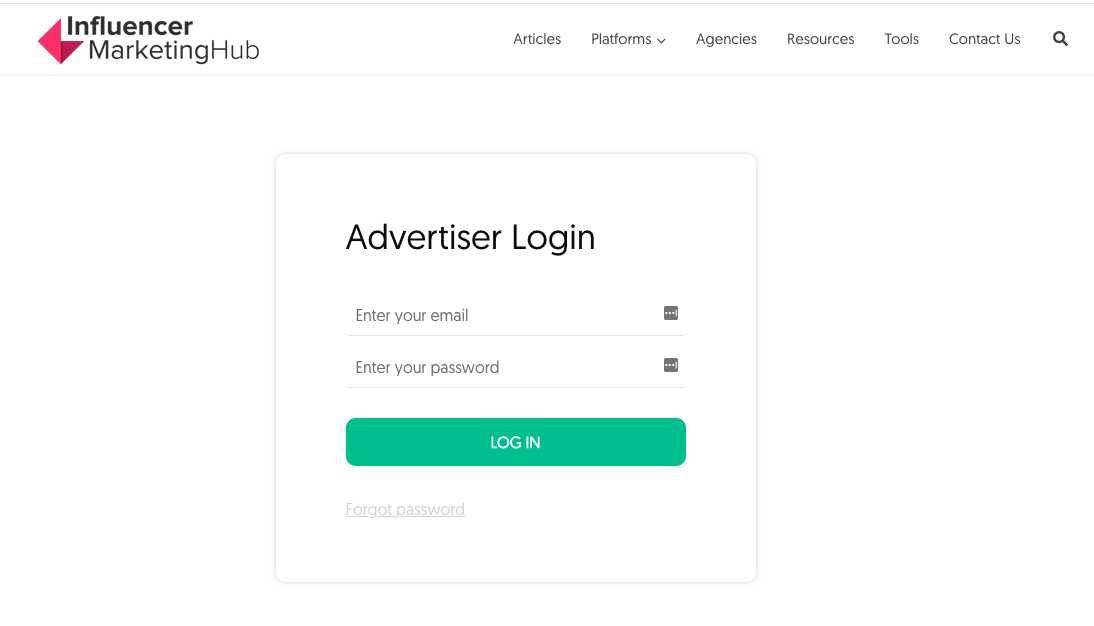
Task: Click the Advertiser Login heading
Action: (x=470, y=237)
